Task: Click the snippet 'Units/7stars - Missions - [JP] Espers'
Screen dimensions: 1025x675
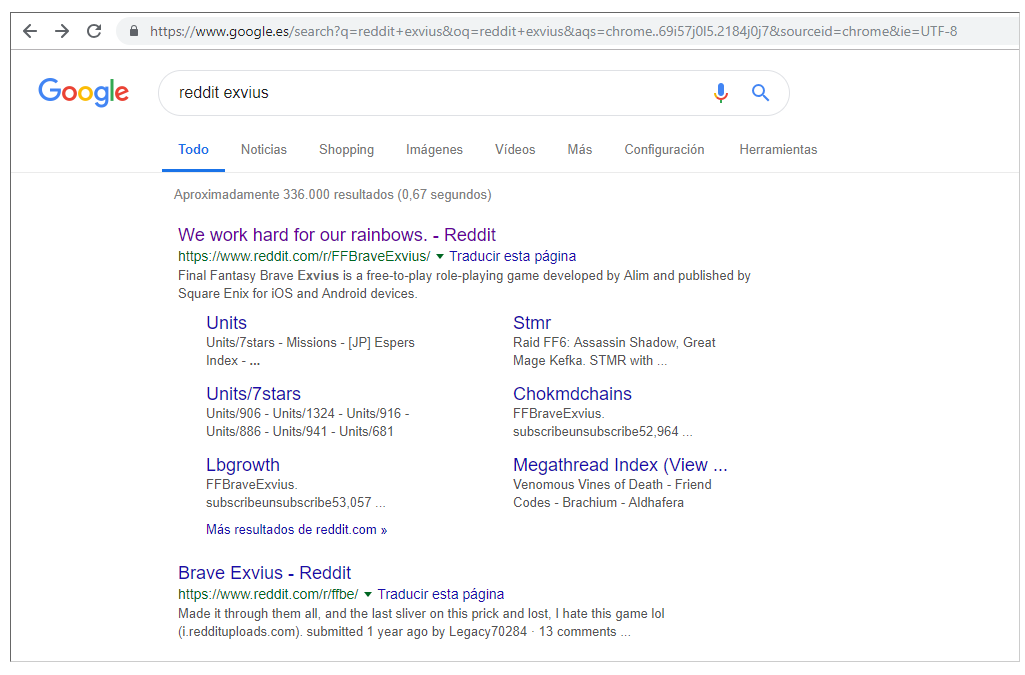Action: click(310, 342)
